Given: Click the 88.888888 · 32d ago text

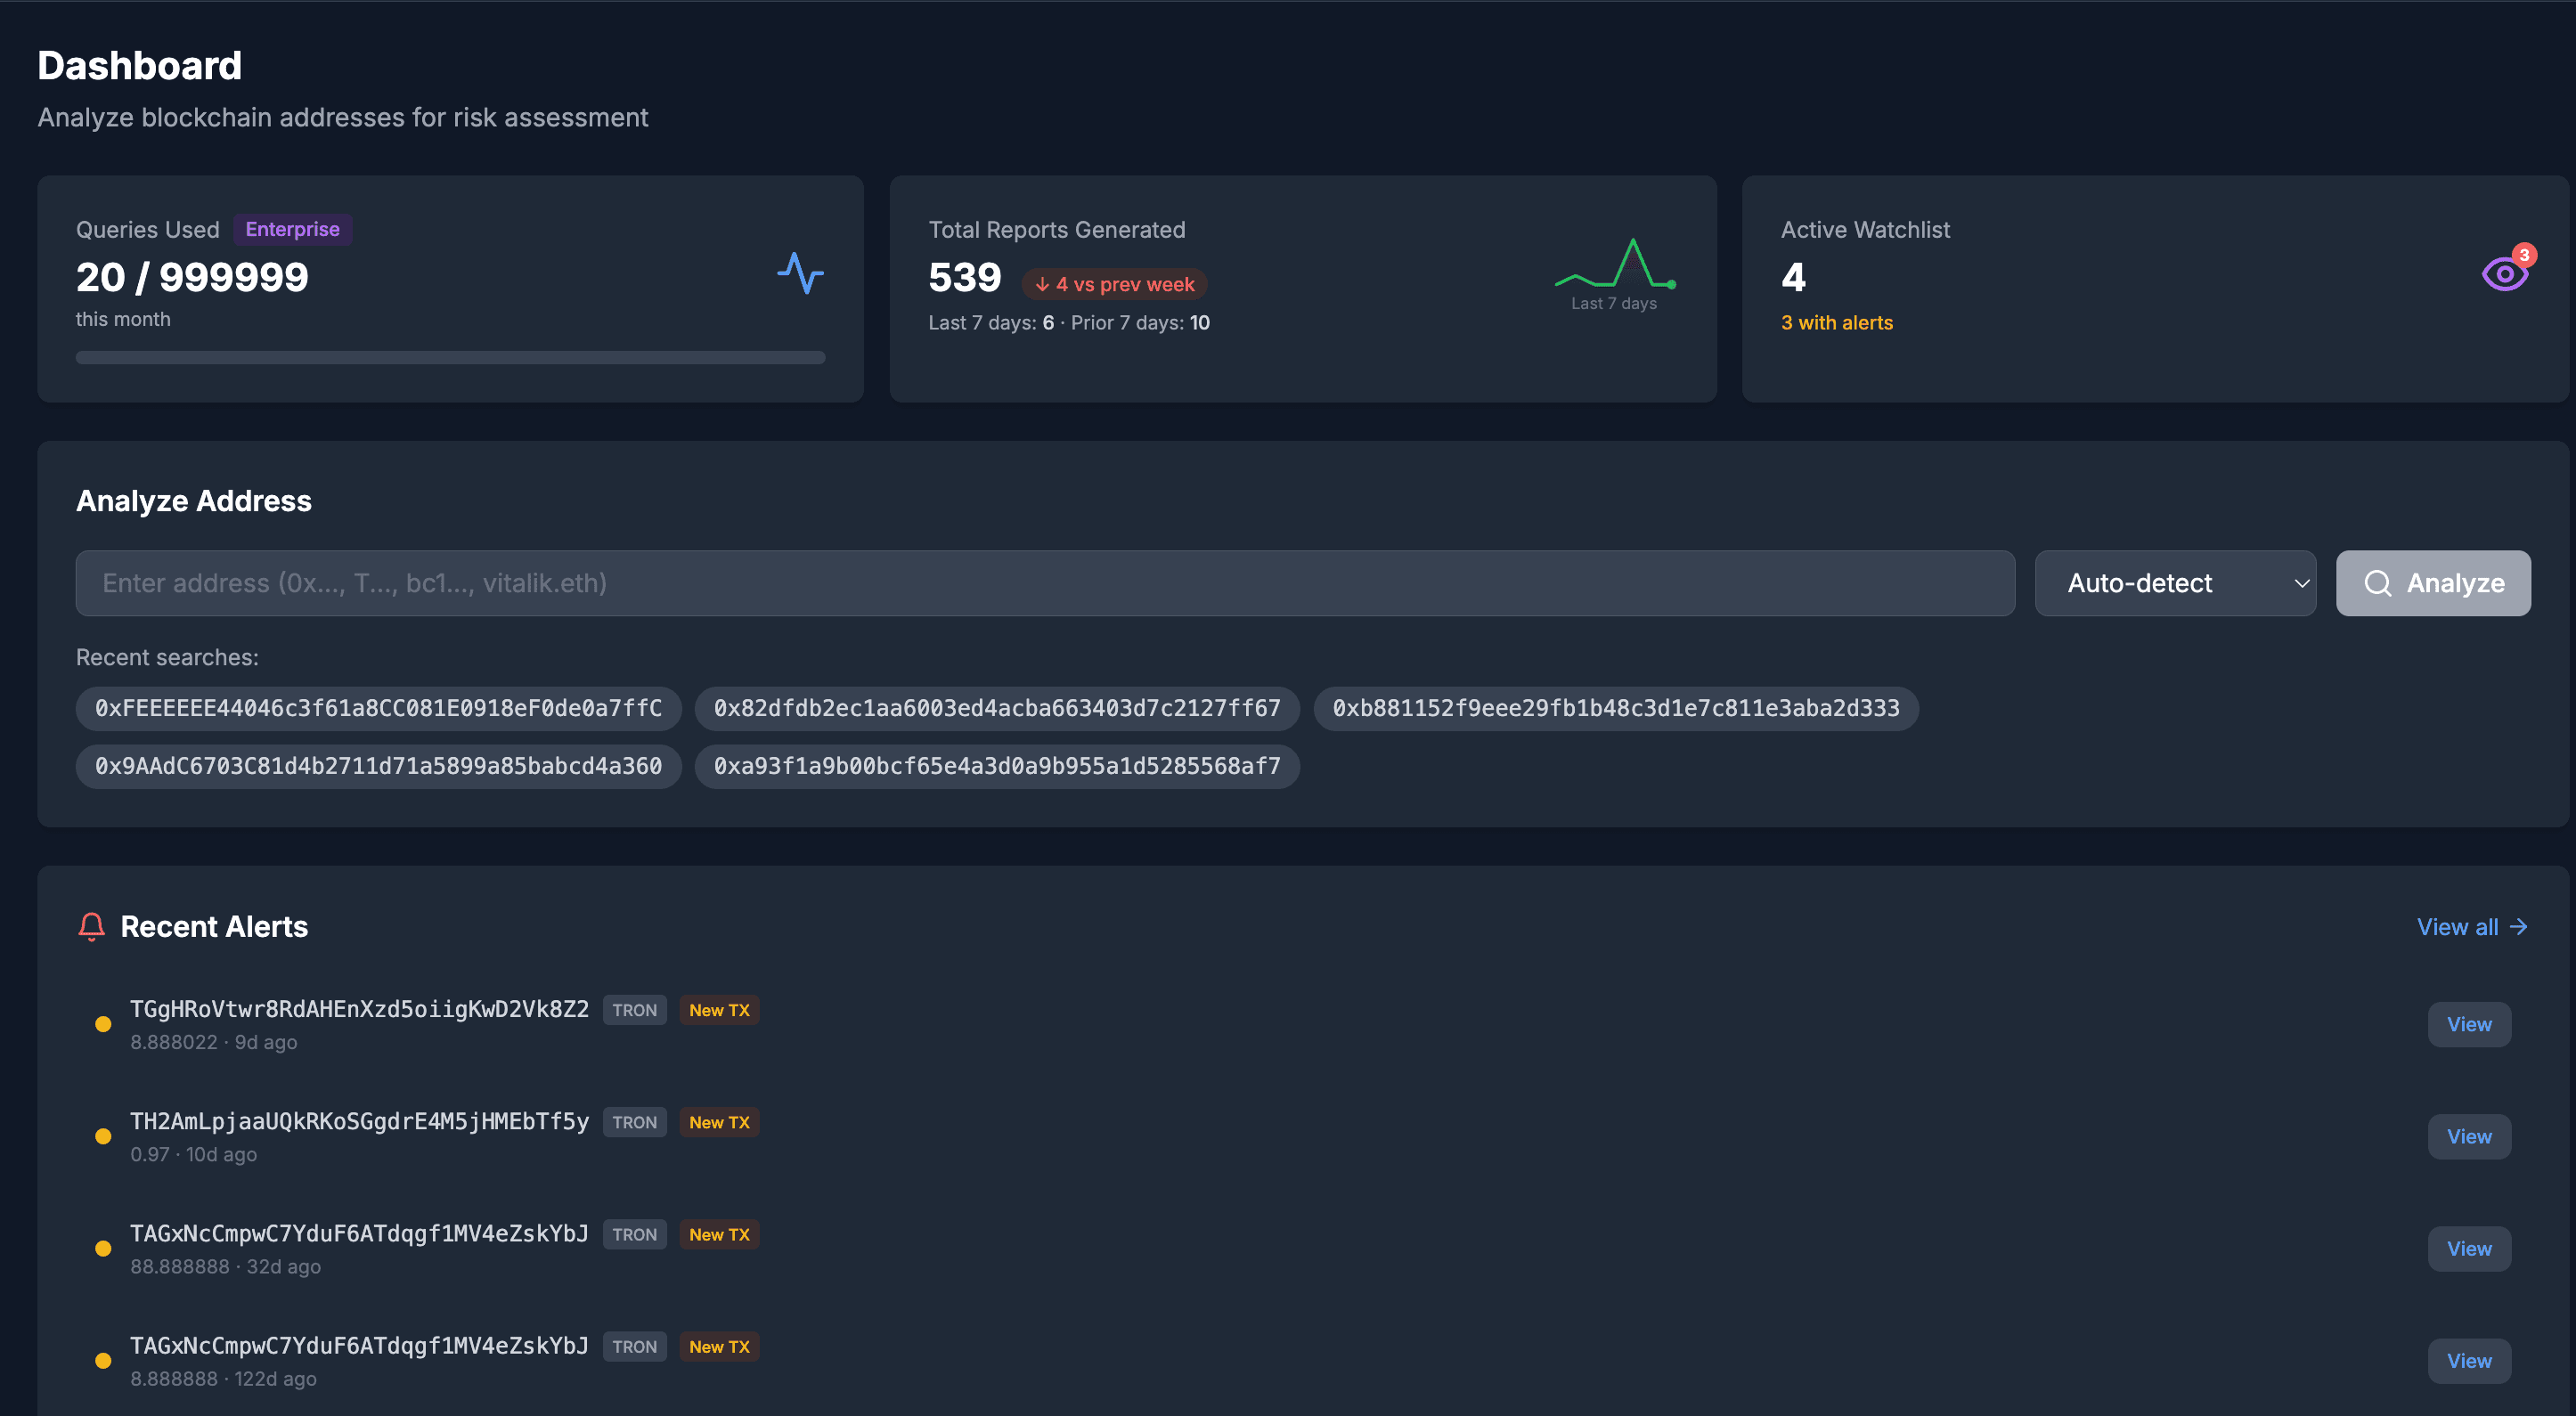Looking at the screenshot, I should click(x=225, y=1266).
